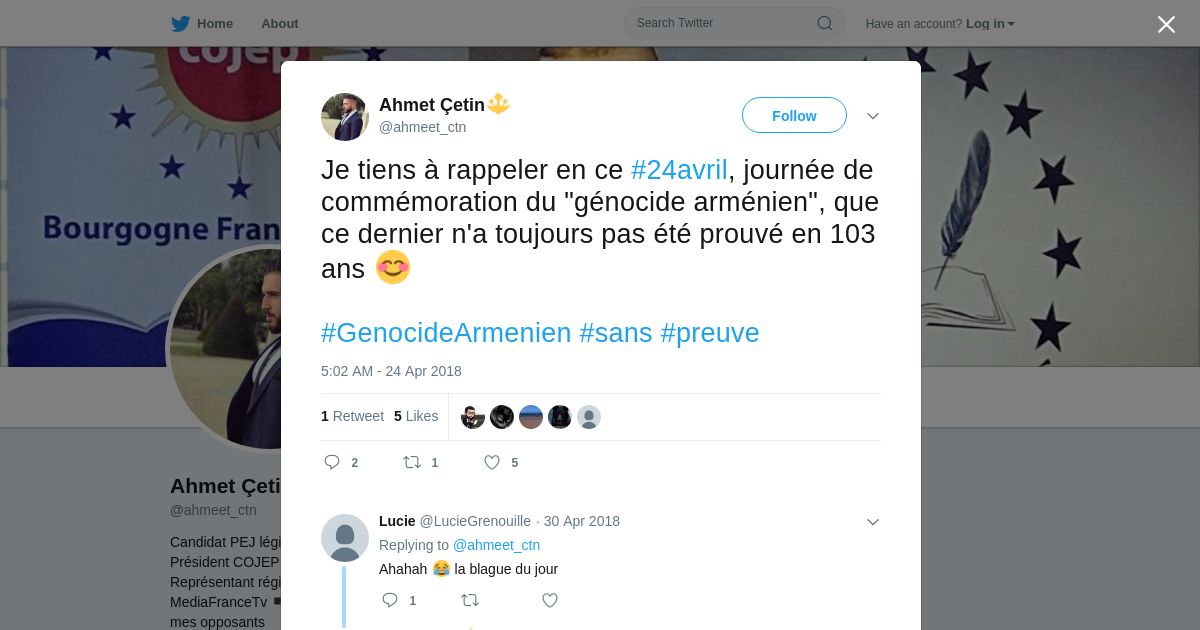The height and width of the screenshot is (630, 1200).
Task: Close the tweet overlay
Action: tap(1166, 24)
